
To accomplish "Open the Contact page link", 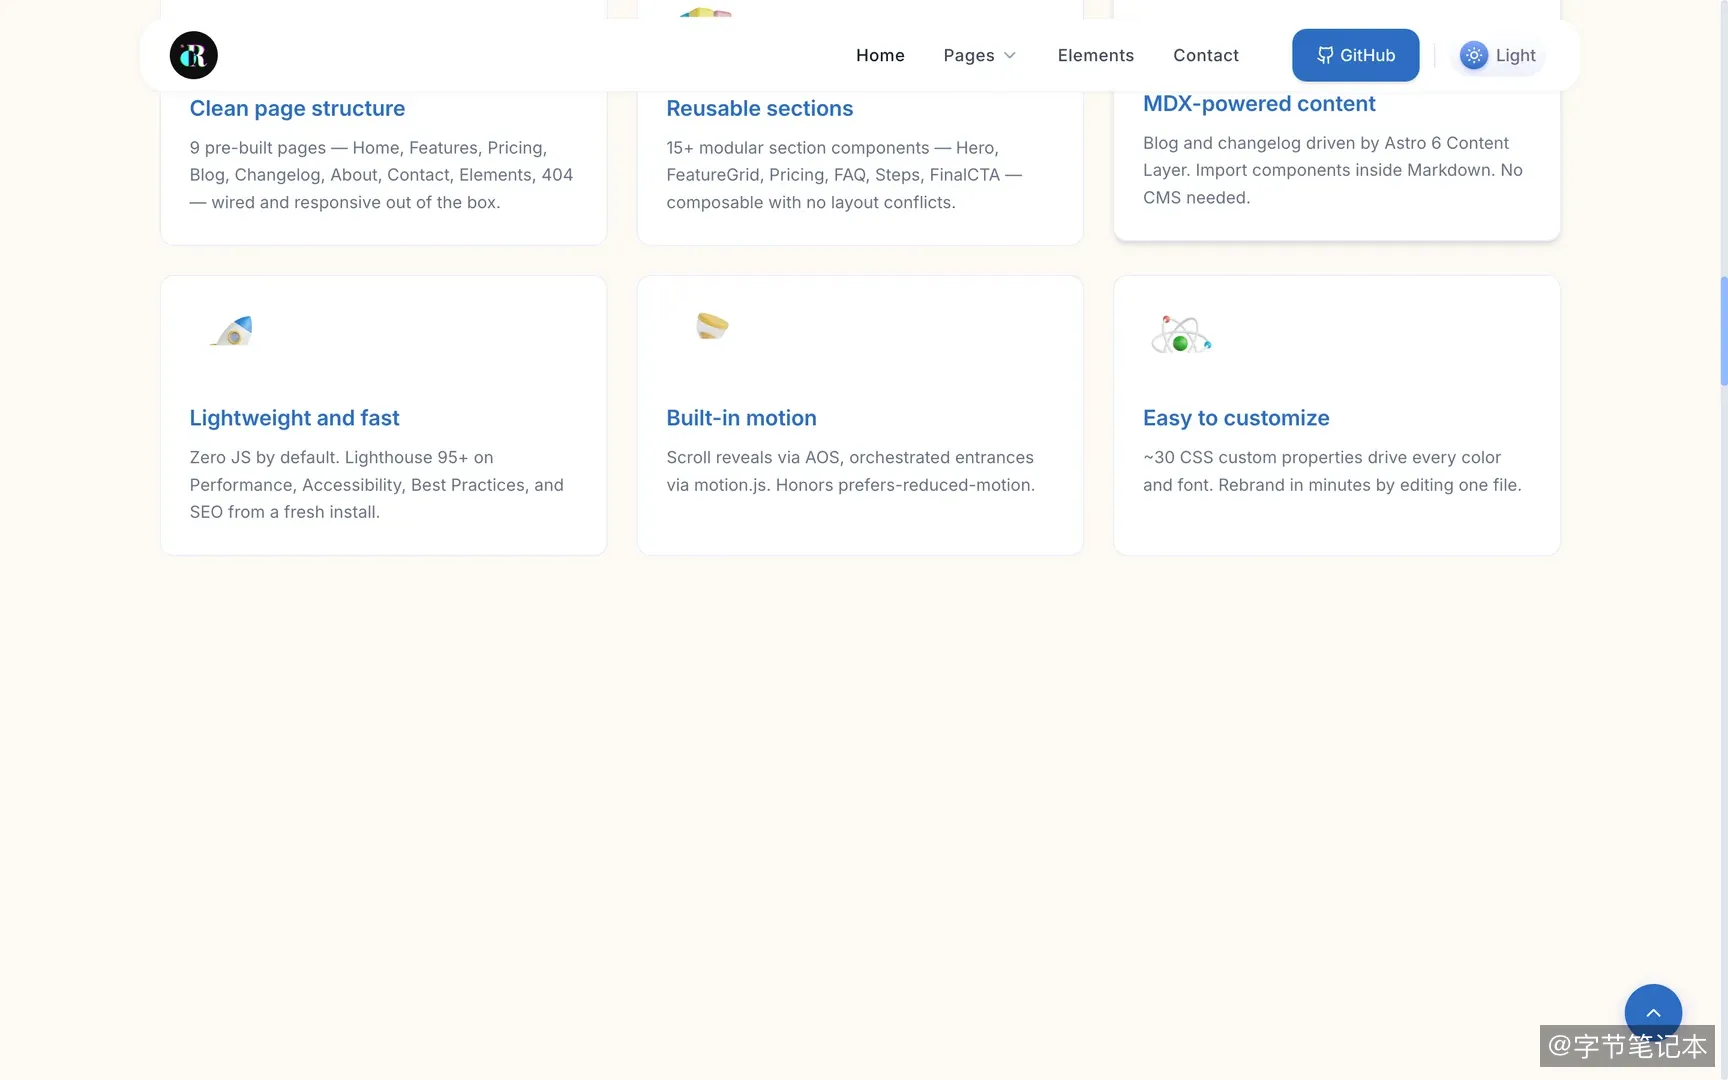I will click(1205, 55).
